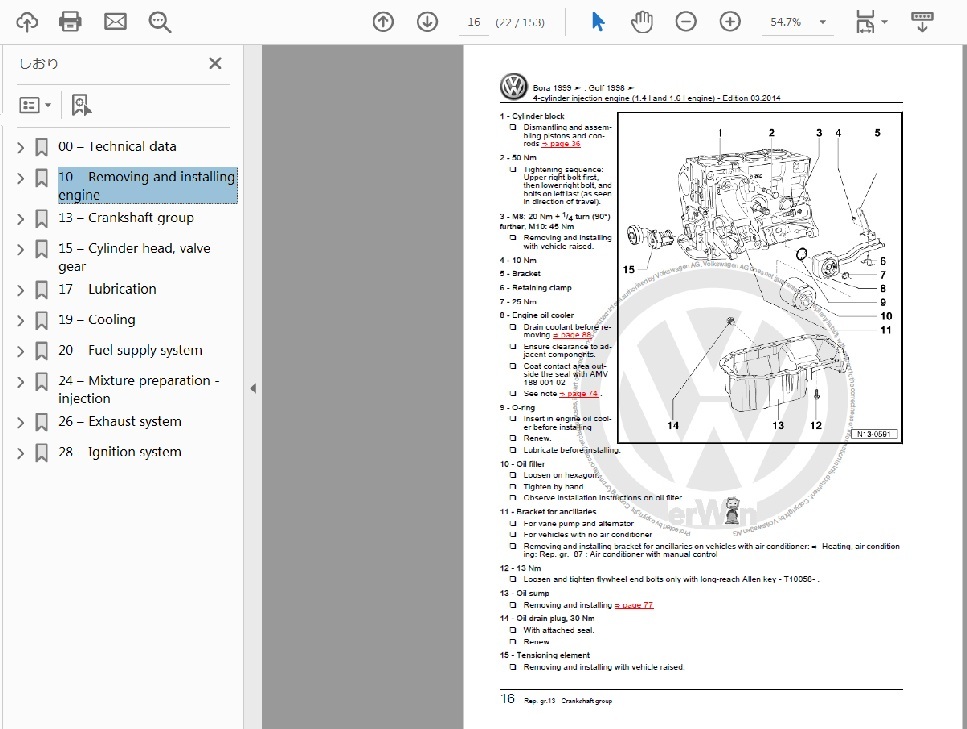Open the fit page options dropdown arrow

tap(884, 22)
